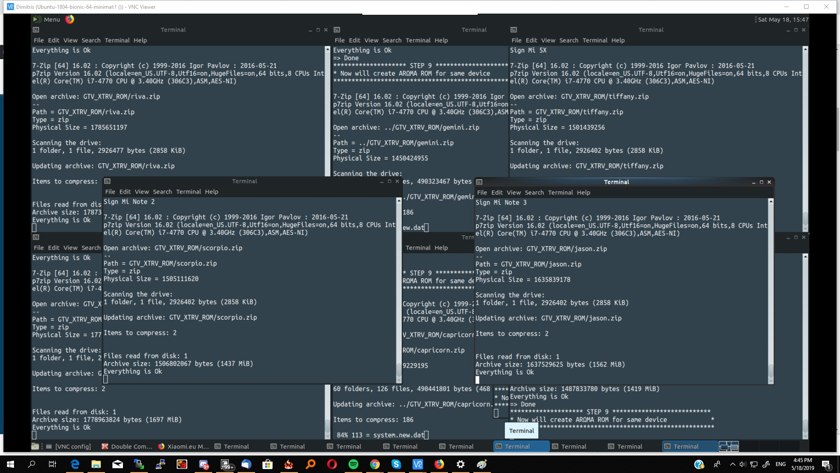
Task: Switch to Xiaomi.eu window in bottom panel
Action: (x=182, y=446)
